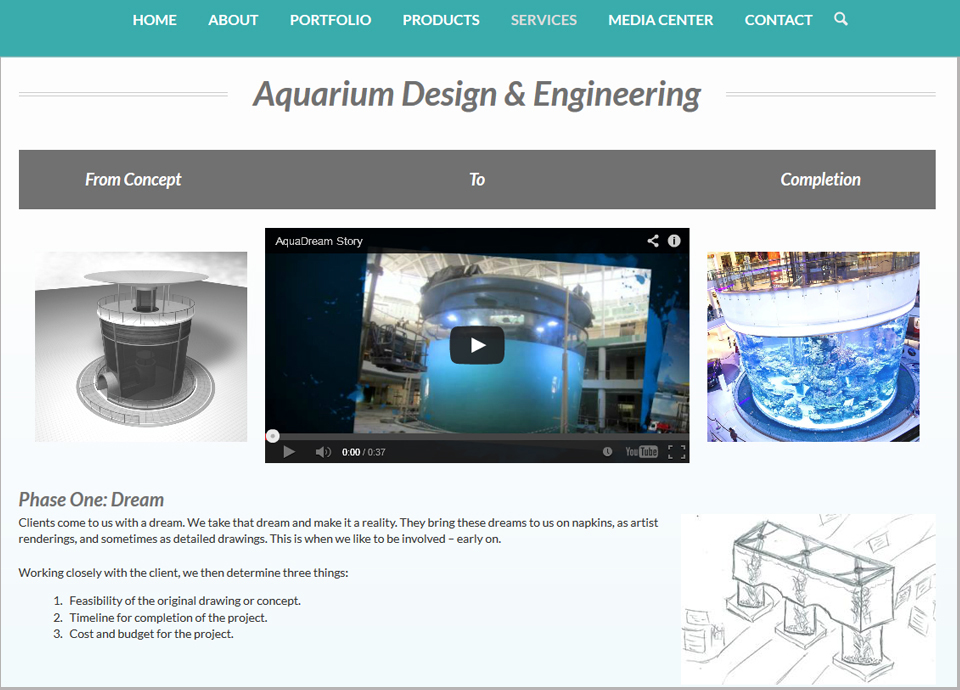This screenshot has width=960, height=690.
Task: Click the pencil sketch aquarium drawing
Action: (808, 599)
